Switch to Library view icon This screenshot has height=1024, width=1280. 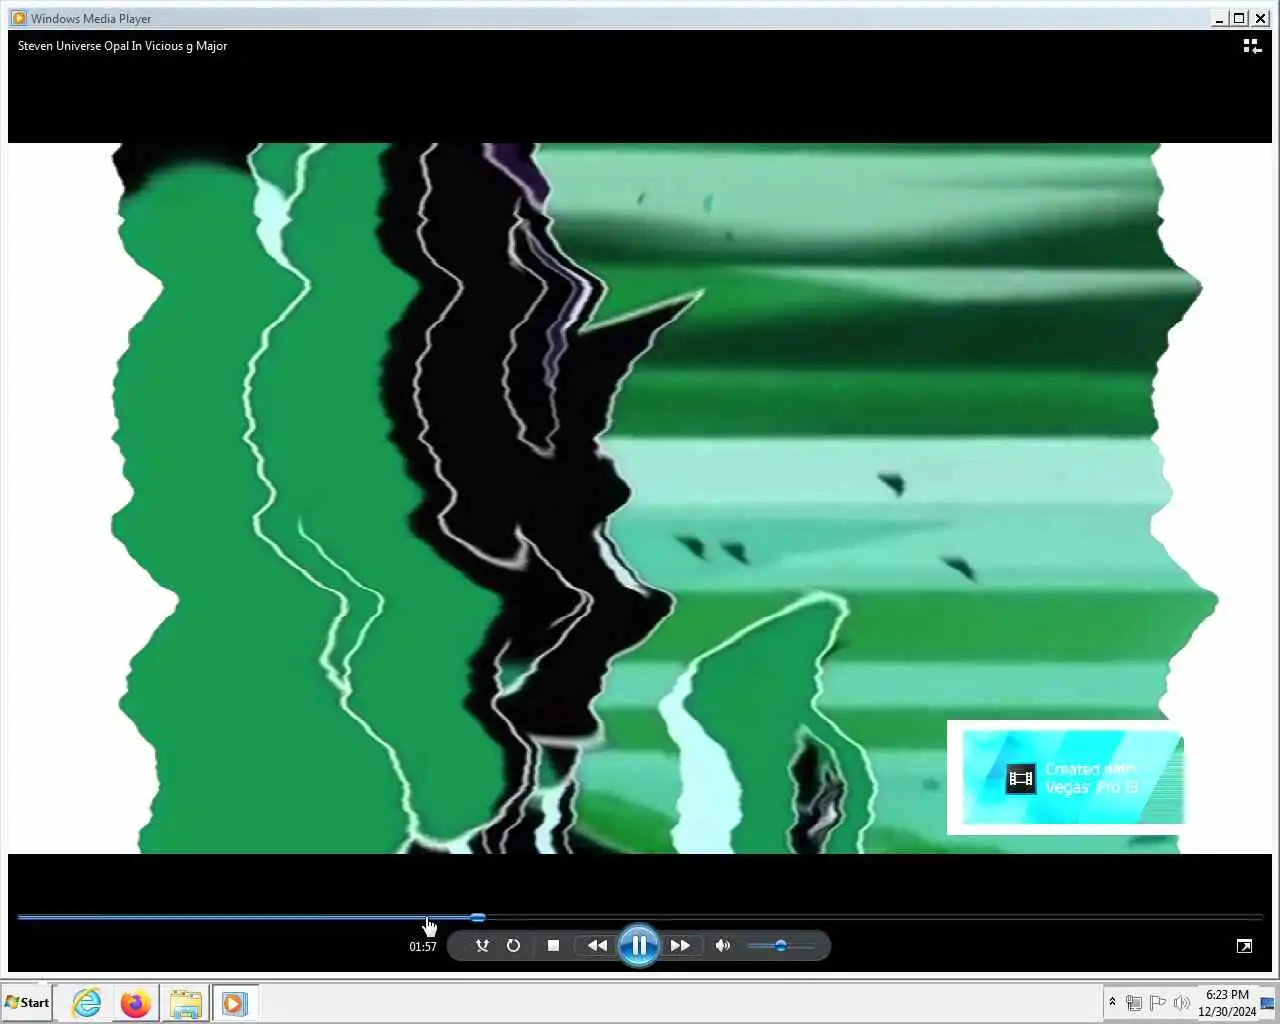click(x=1251, y=46)
